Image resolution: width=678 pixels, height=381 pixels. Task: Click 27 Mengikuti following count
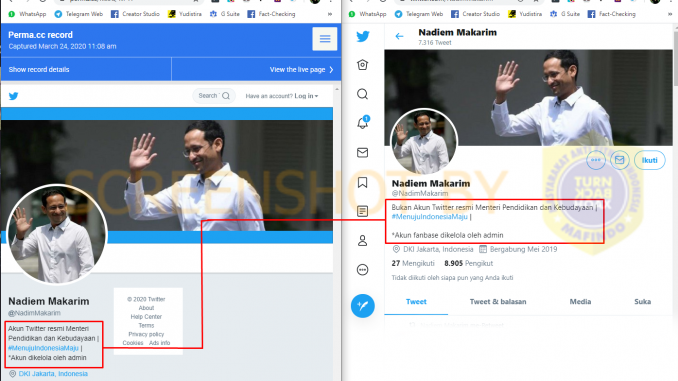click(413, 263)
